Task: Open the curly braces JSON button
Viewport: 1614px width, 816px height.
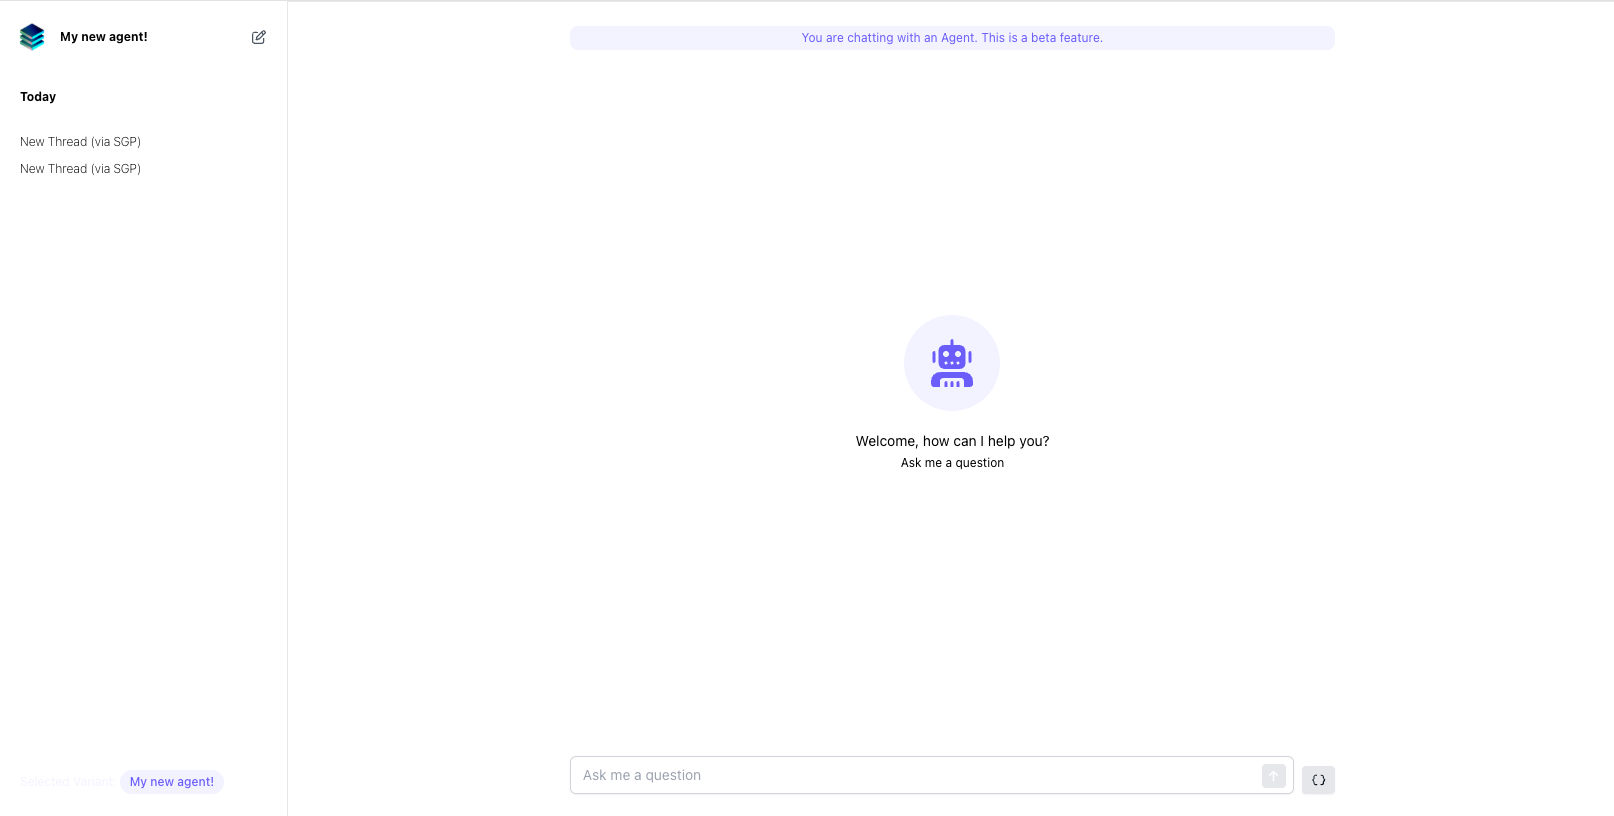Action: pos(1318,780)
